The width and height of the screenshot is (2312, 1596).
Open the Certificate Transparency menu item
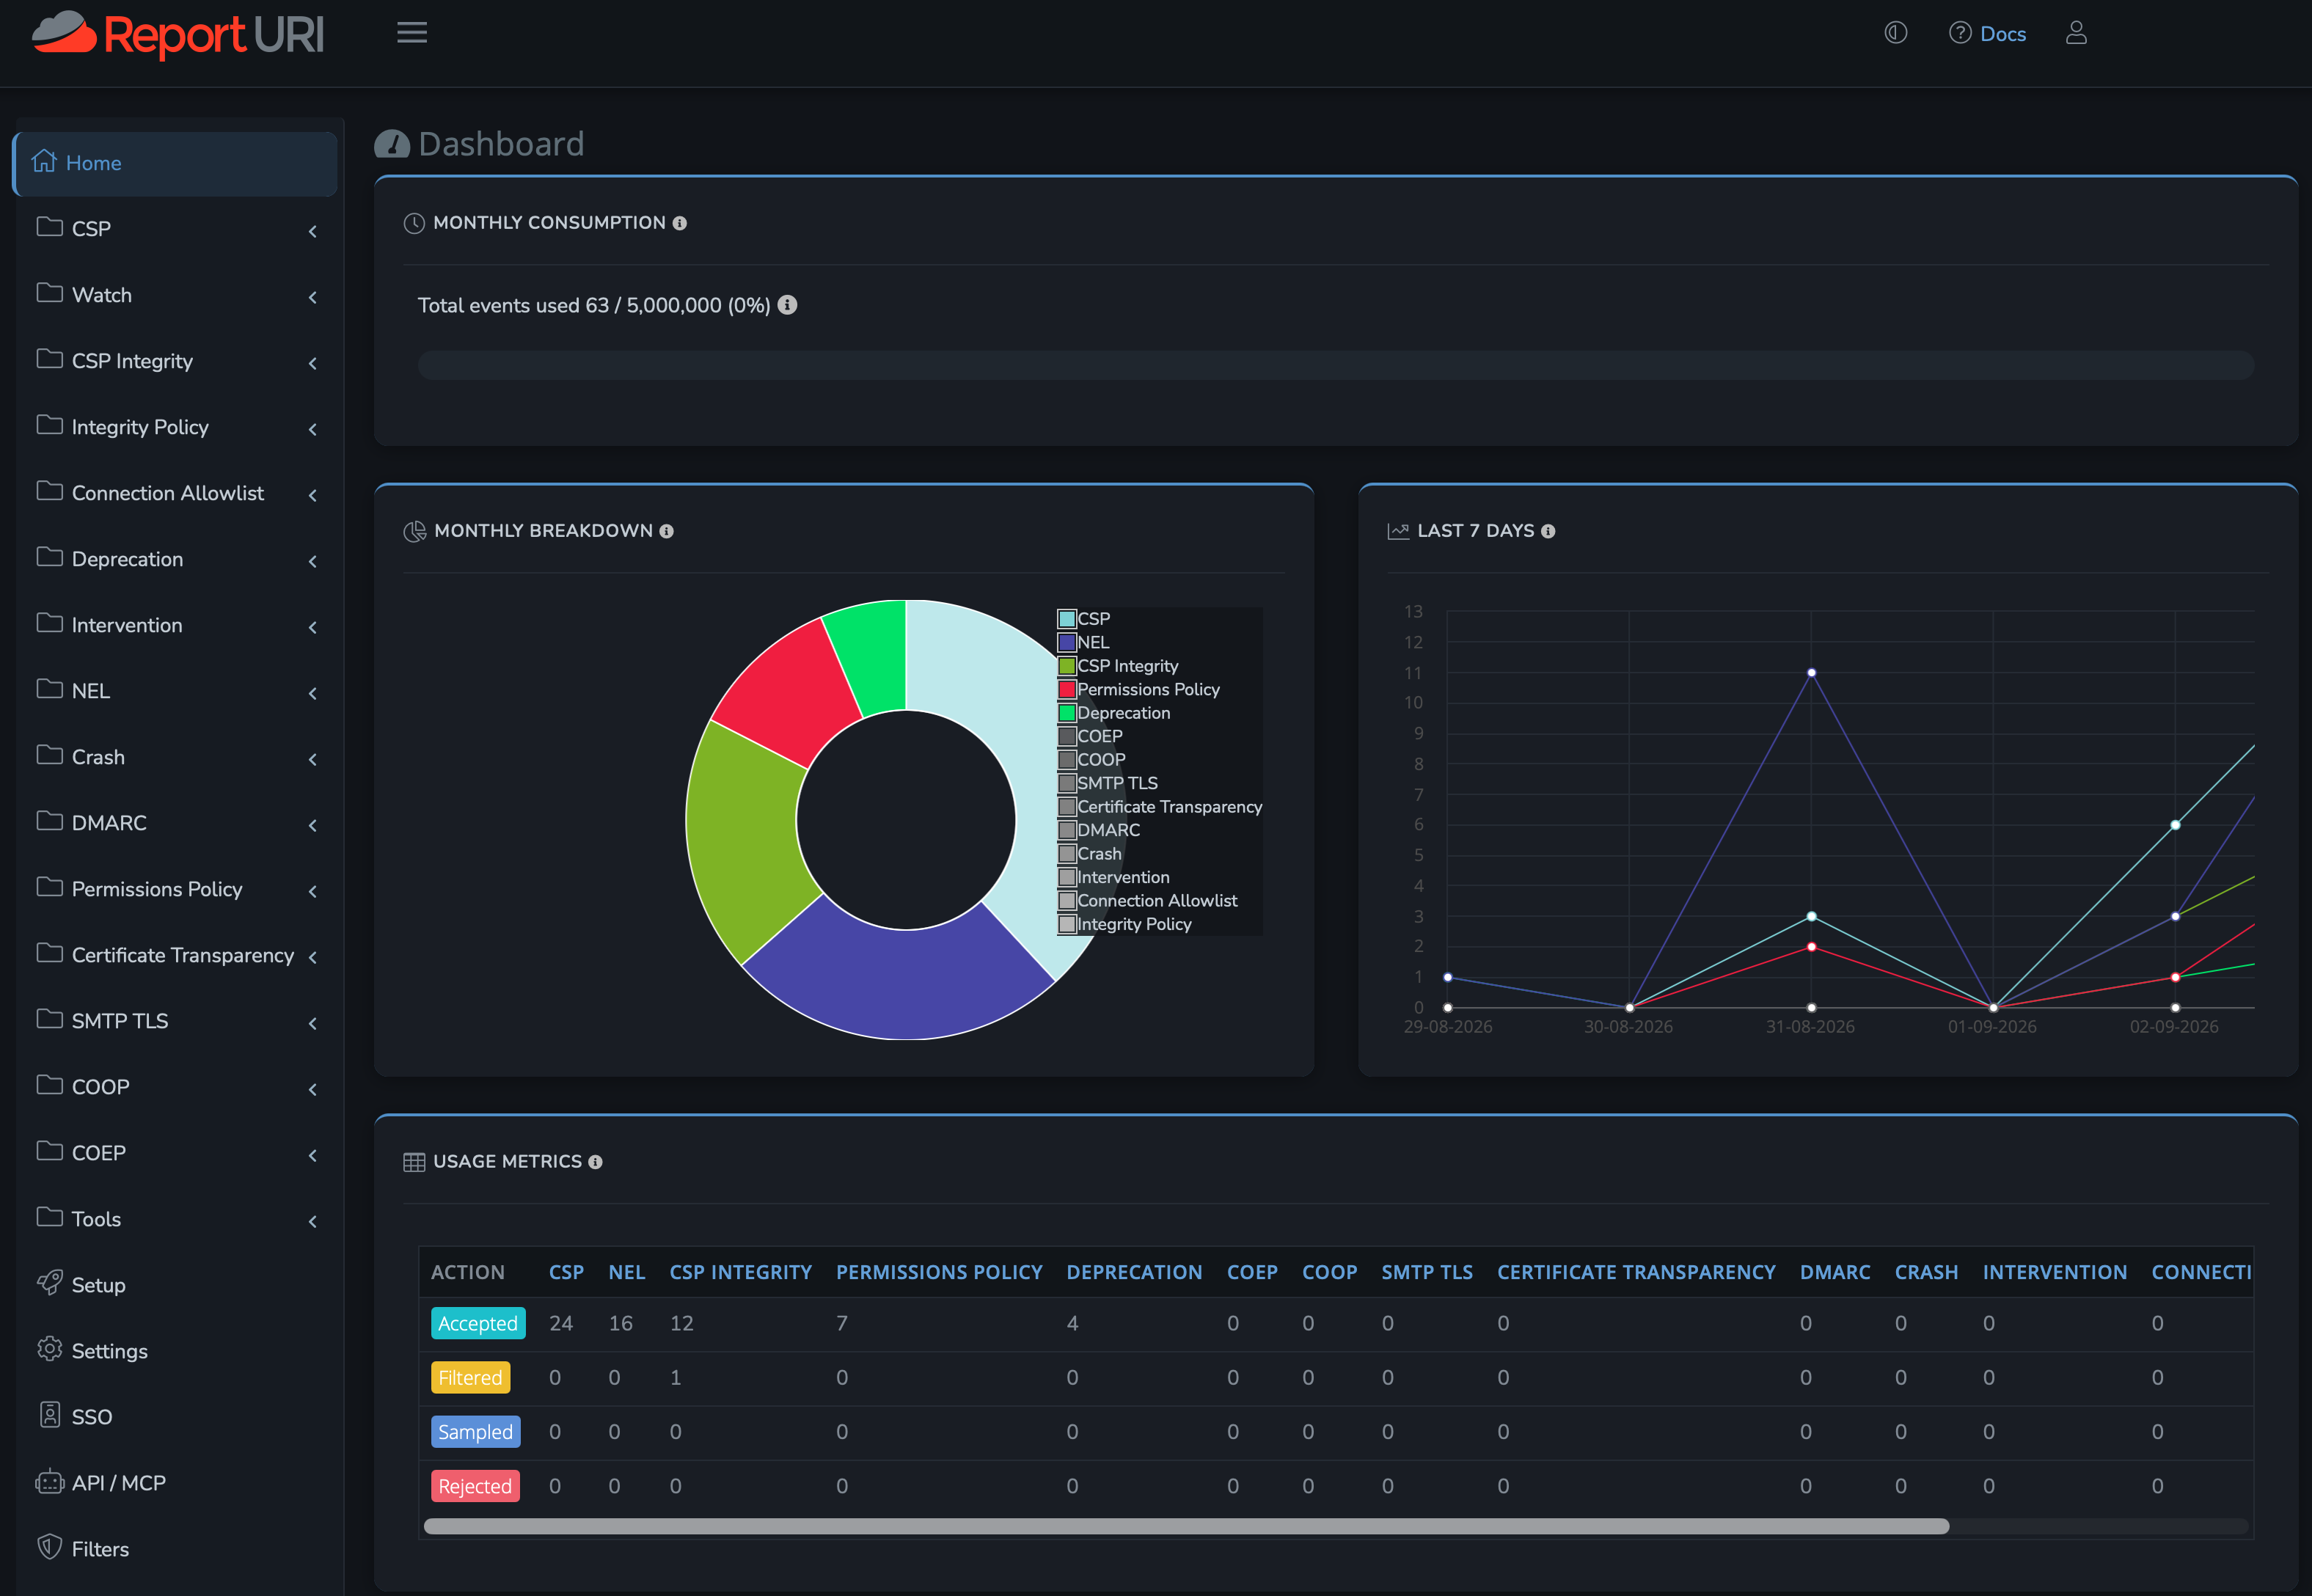pyautogui.click(x=176, y=955)
